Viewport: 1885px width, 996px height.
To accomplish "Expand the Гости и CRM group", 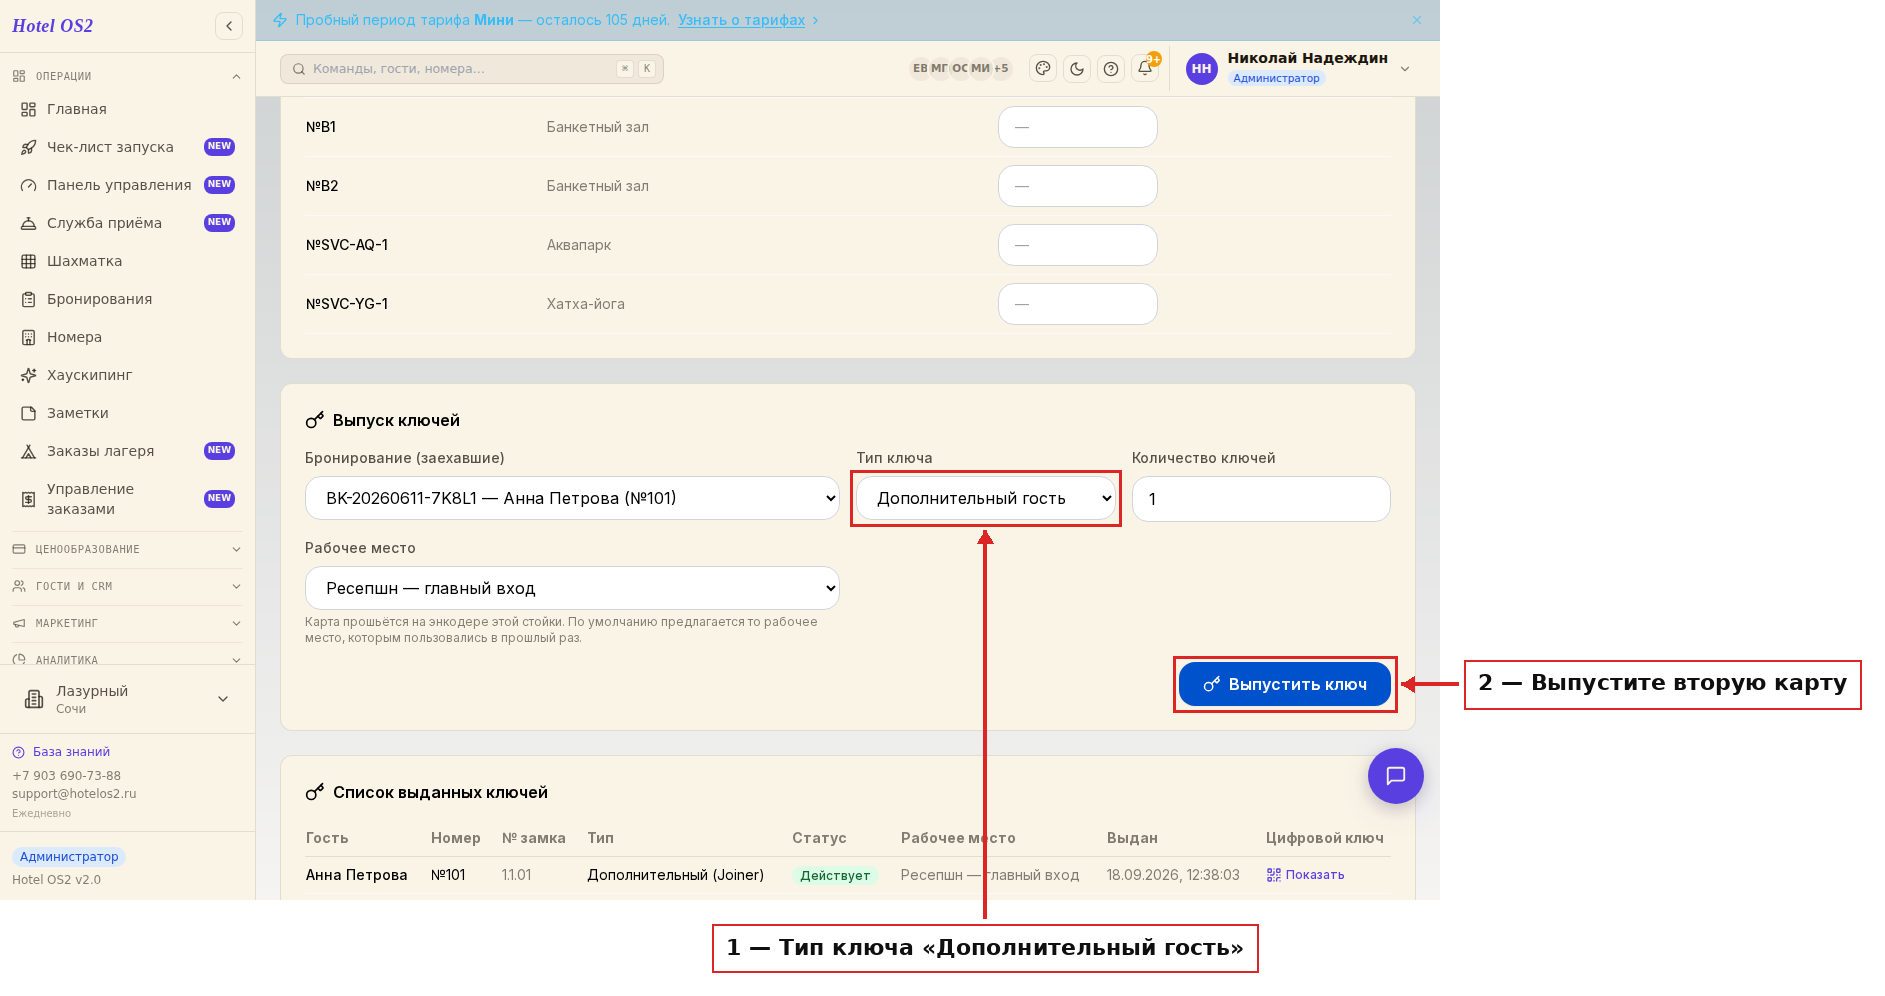I will 127,586.
